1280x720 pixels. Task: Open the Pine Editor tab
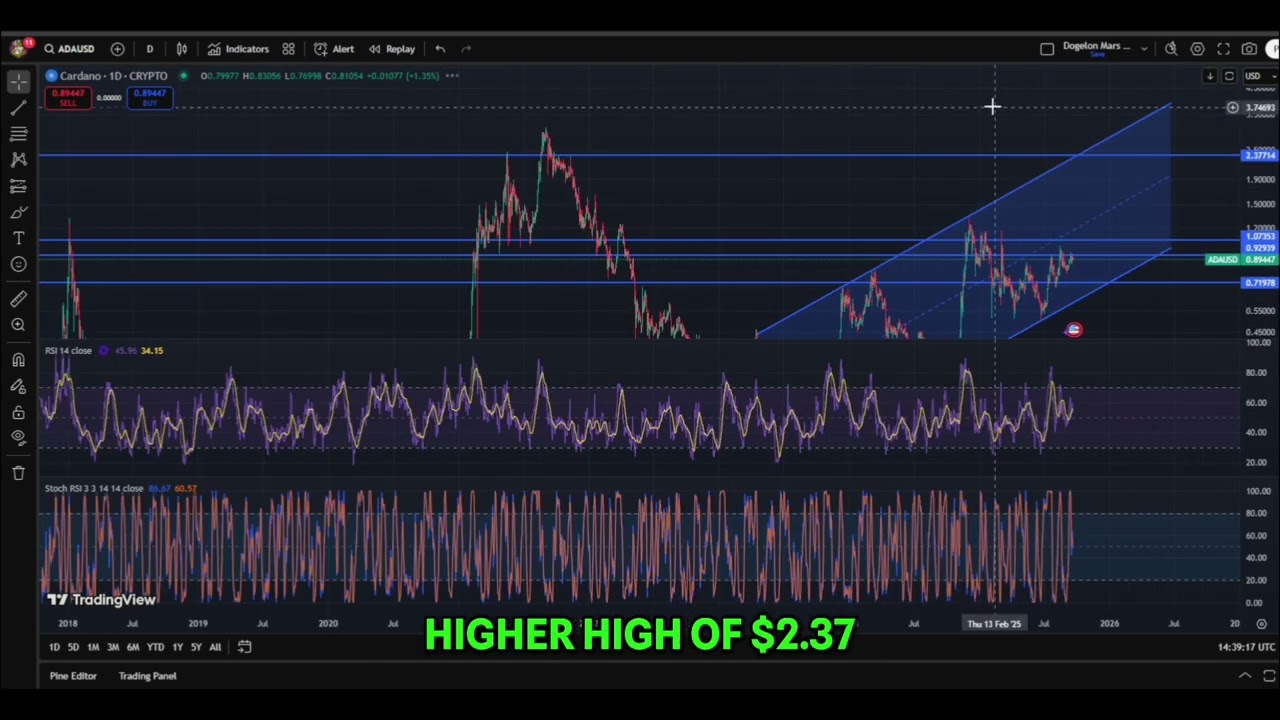(74, 676)
